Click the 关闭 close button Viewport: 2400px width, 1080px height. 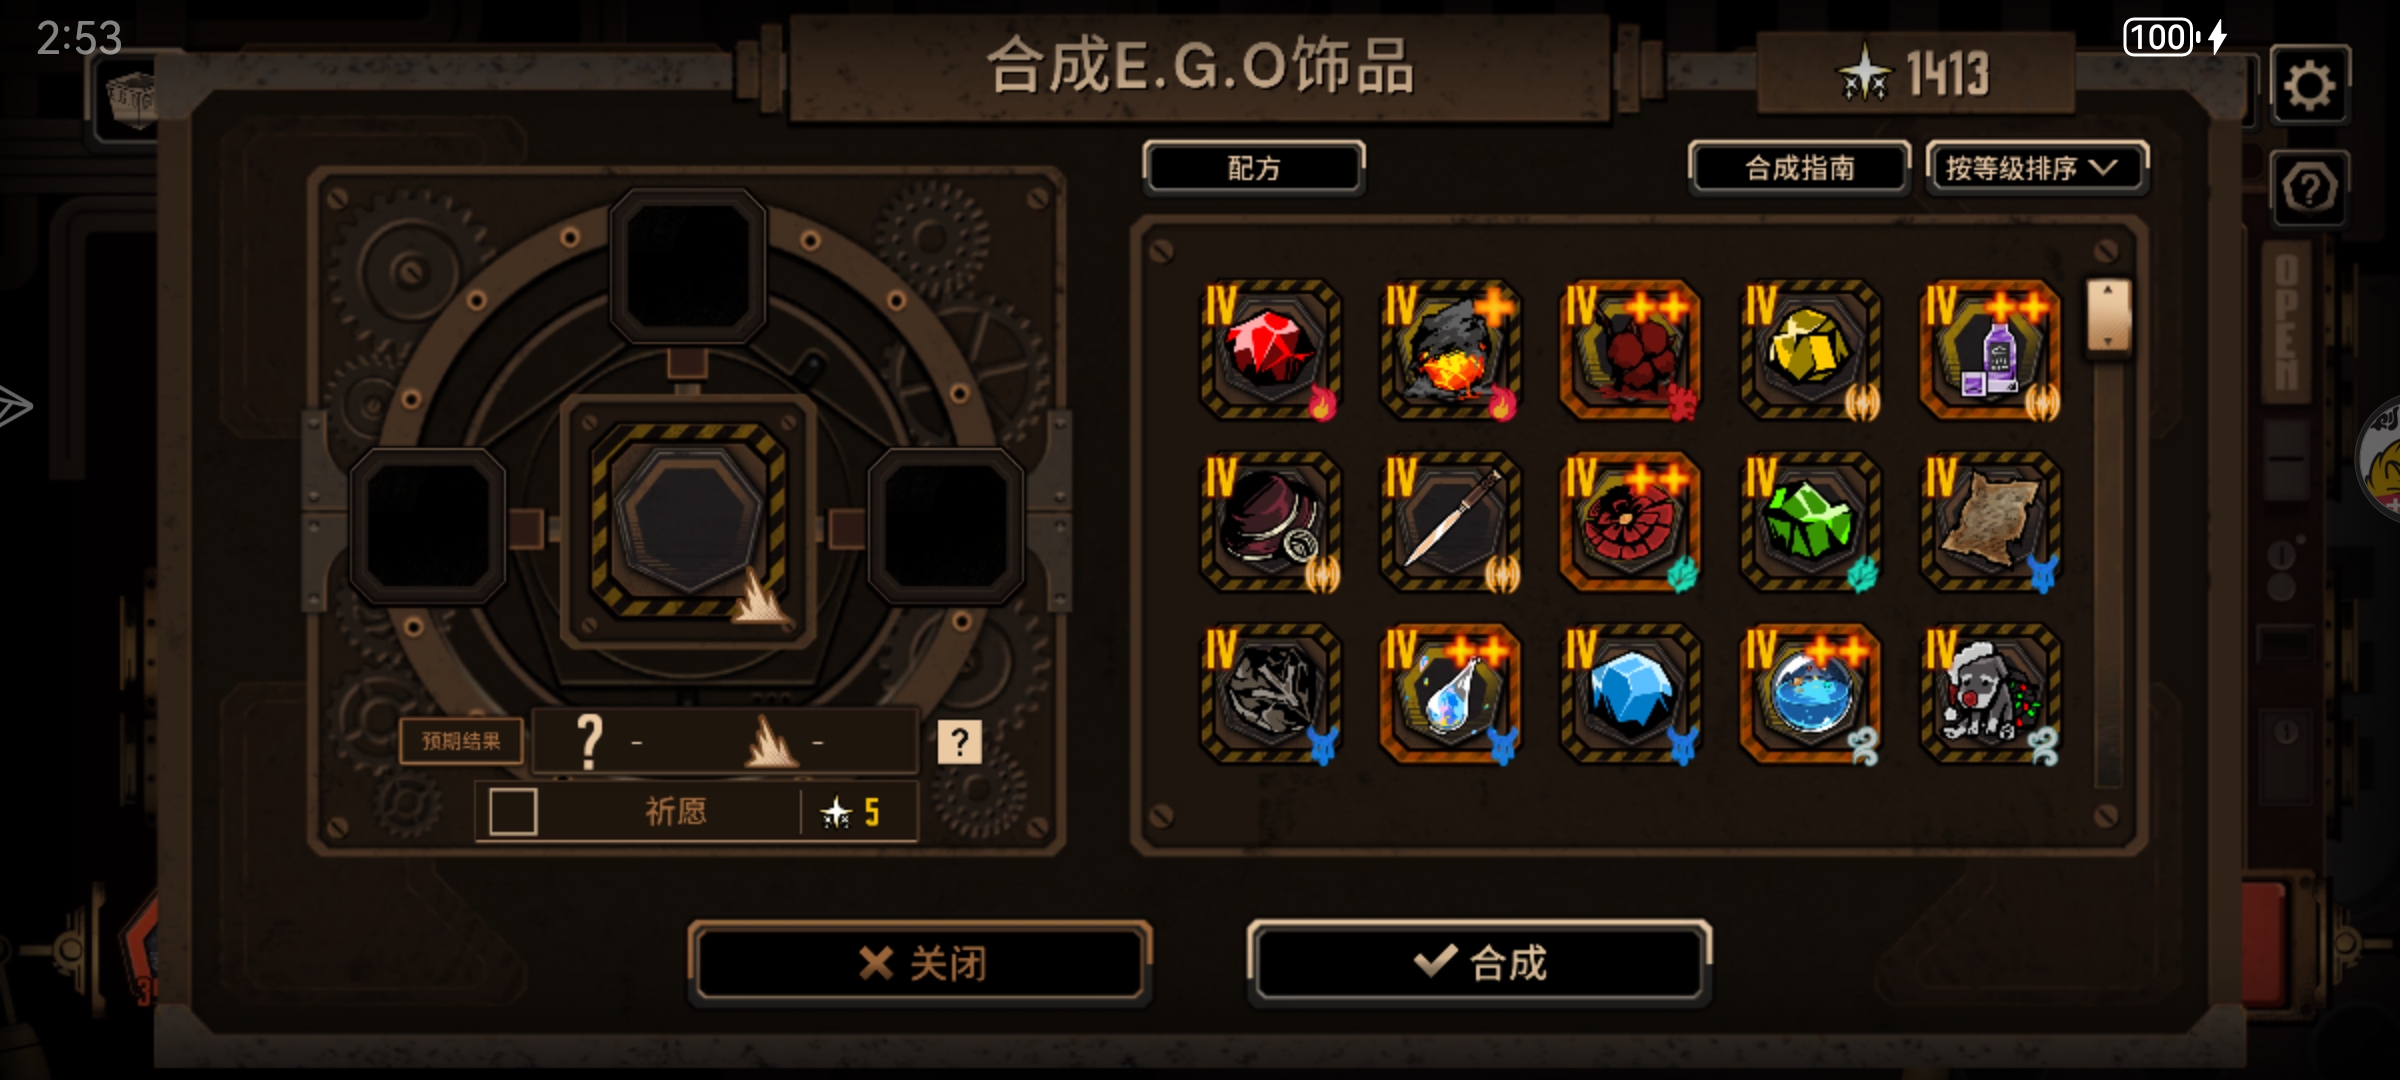pos(920,963)
